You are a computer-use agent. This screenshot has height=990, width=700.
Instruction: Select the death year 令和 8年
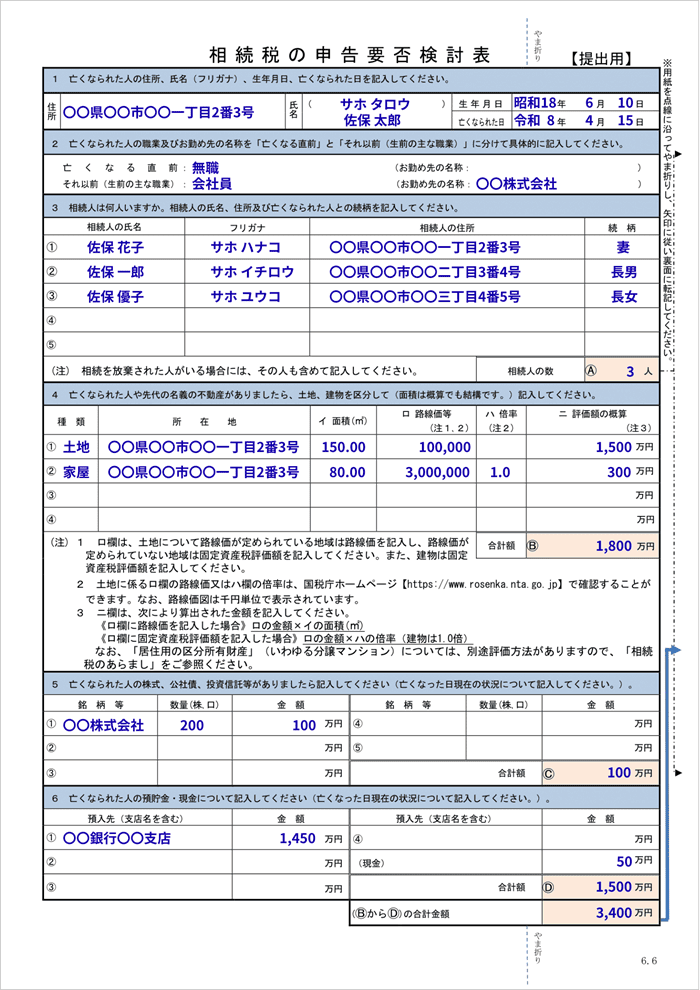pyautogui.click(x=539, y=120)
